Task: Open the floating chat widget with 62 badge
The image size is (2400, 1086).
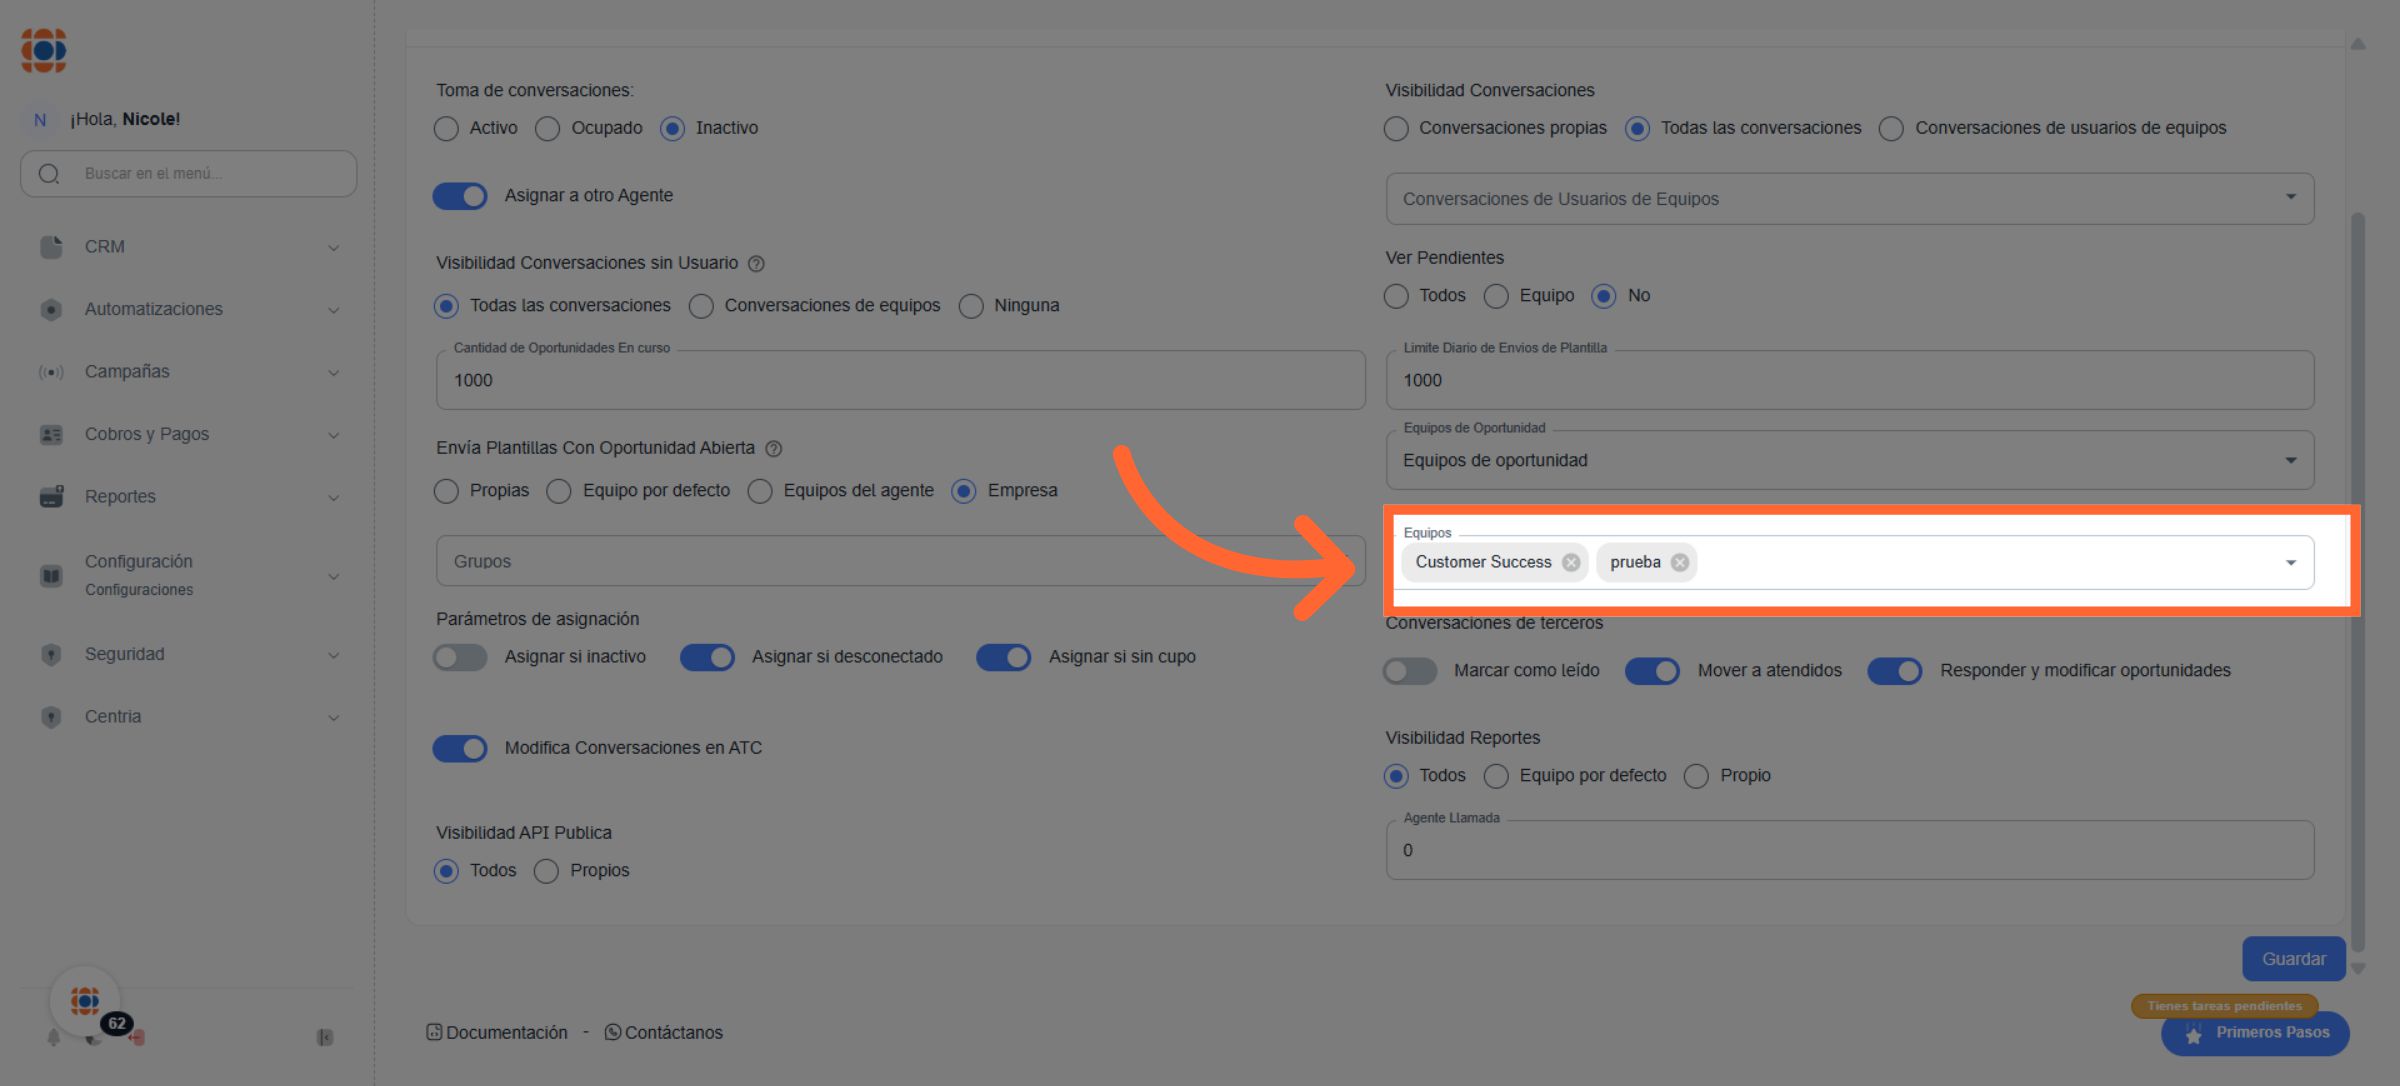Action: tap(85, 1000)
